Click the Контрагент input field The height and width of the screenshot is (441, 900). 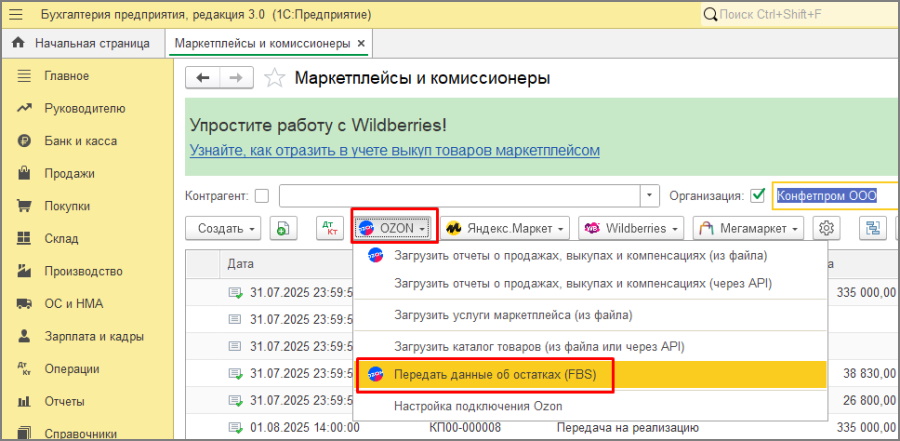point(460,196)
